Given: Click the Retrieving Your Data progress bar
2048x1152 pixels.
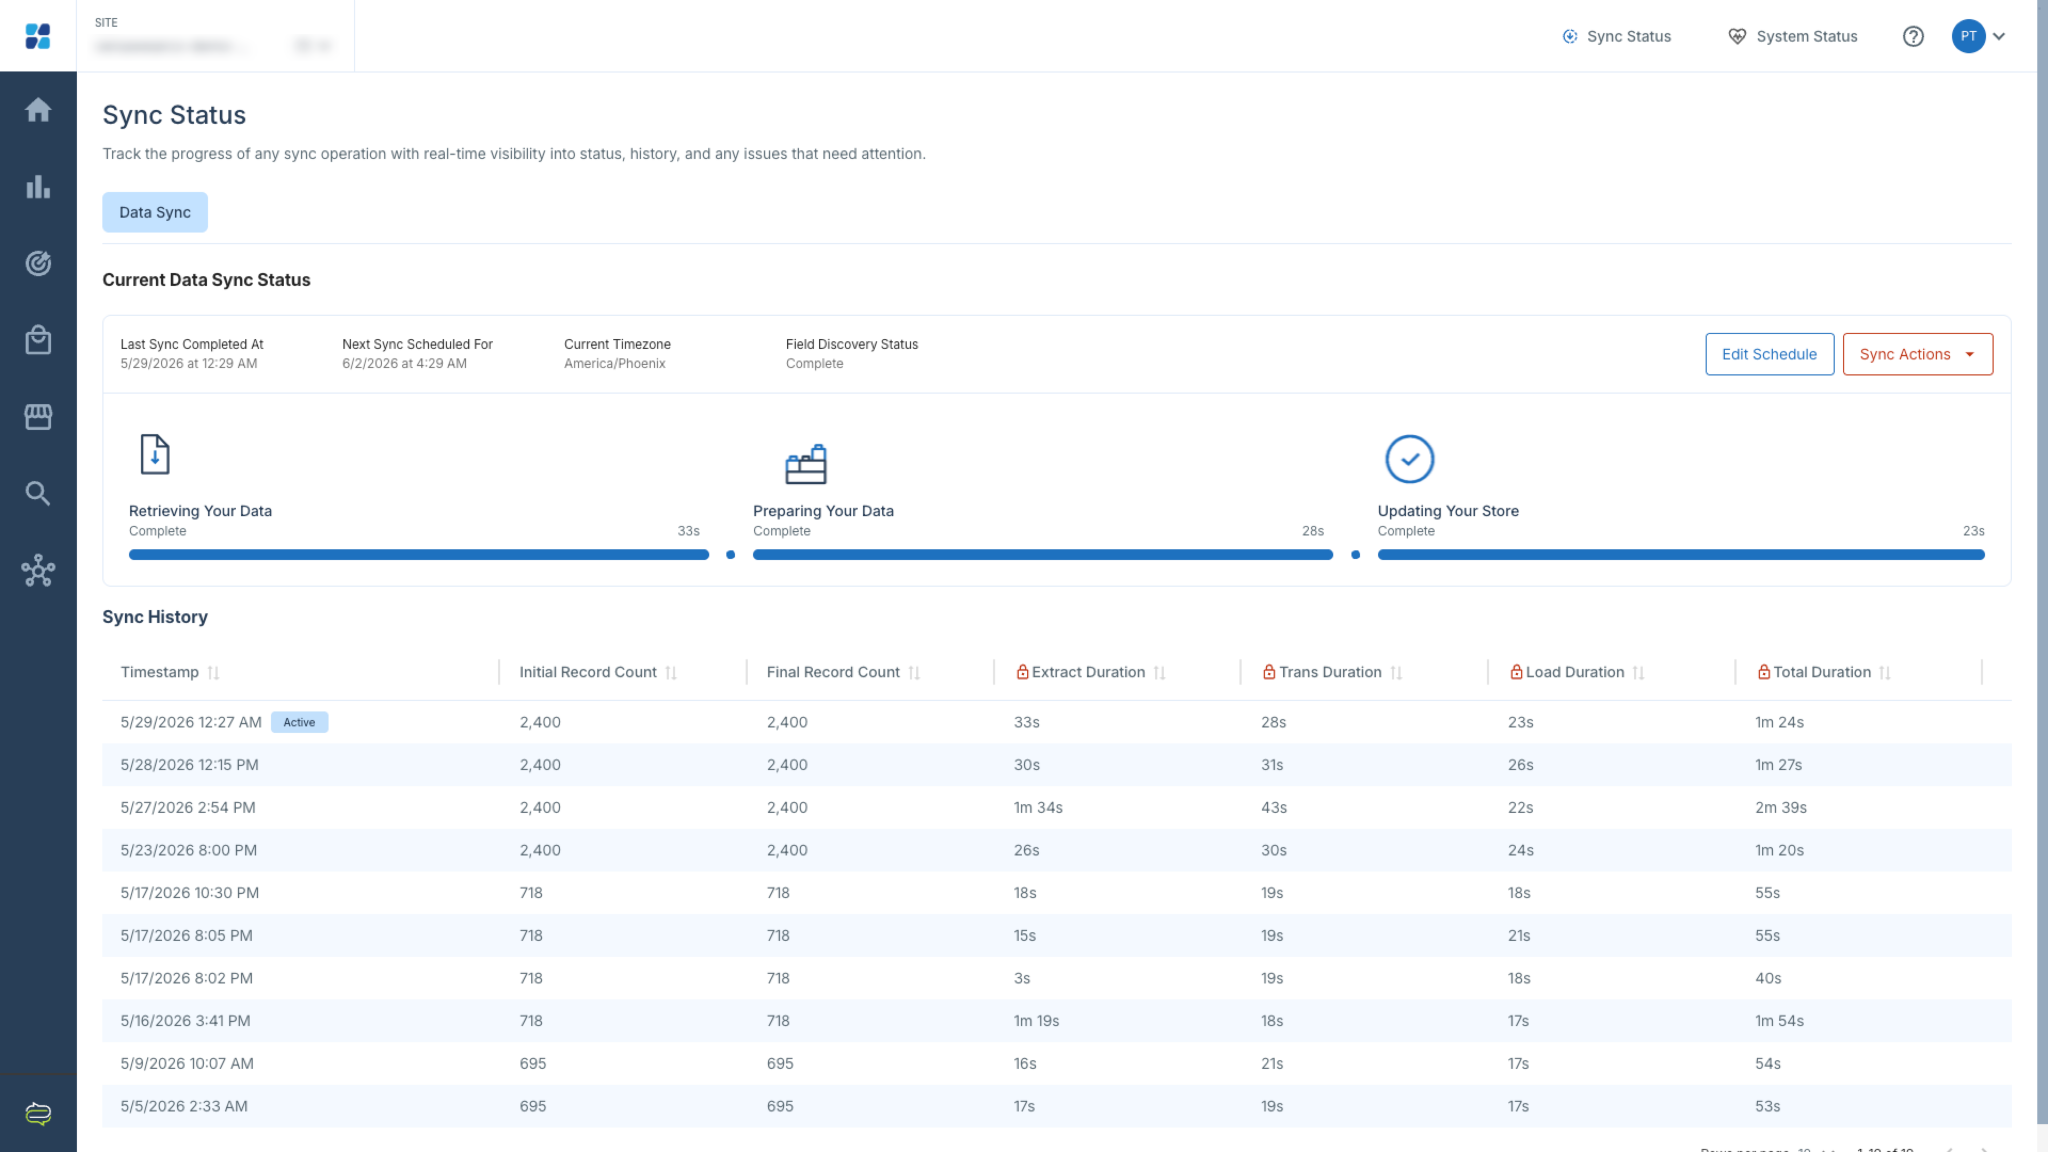Looking at the screenshot, I should coord(418,555).
